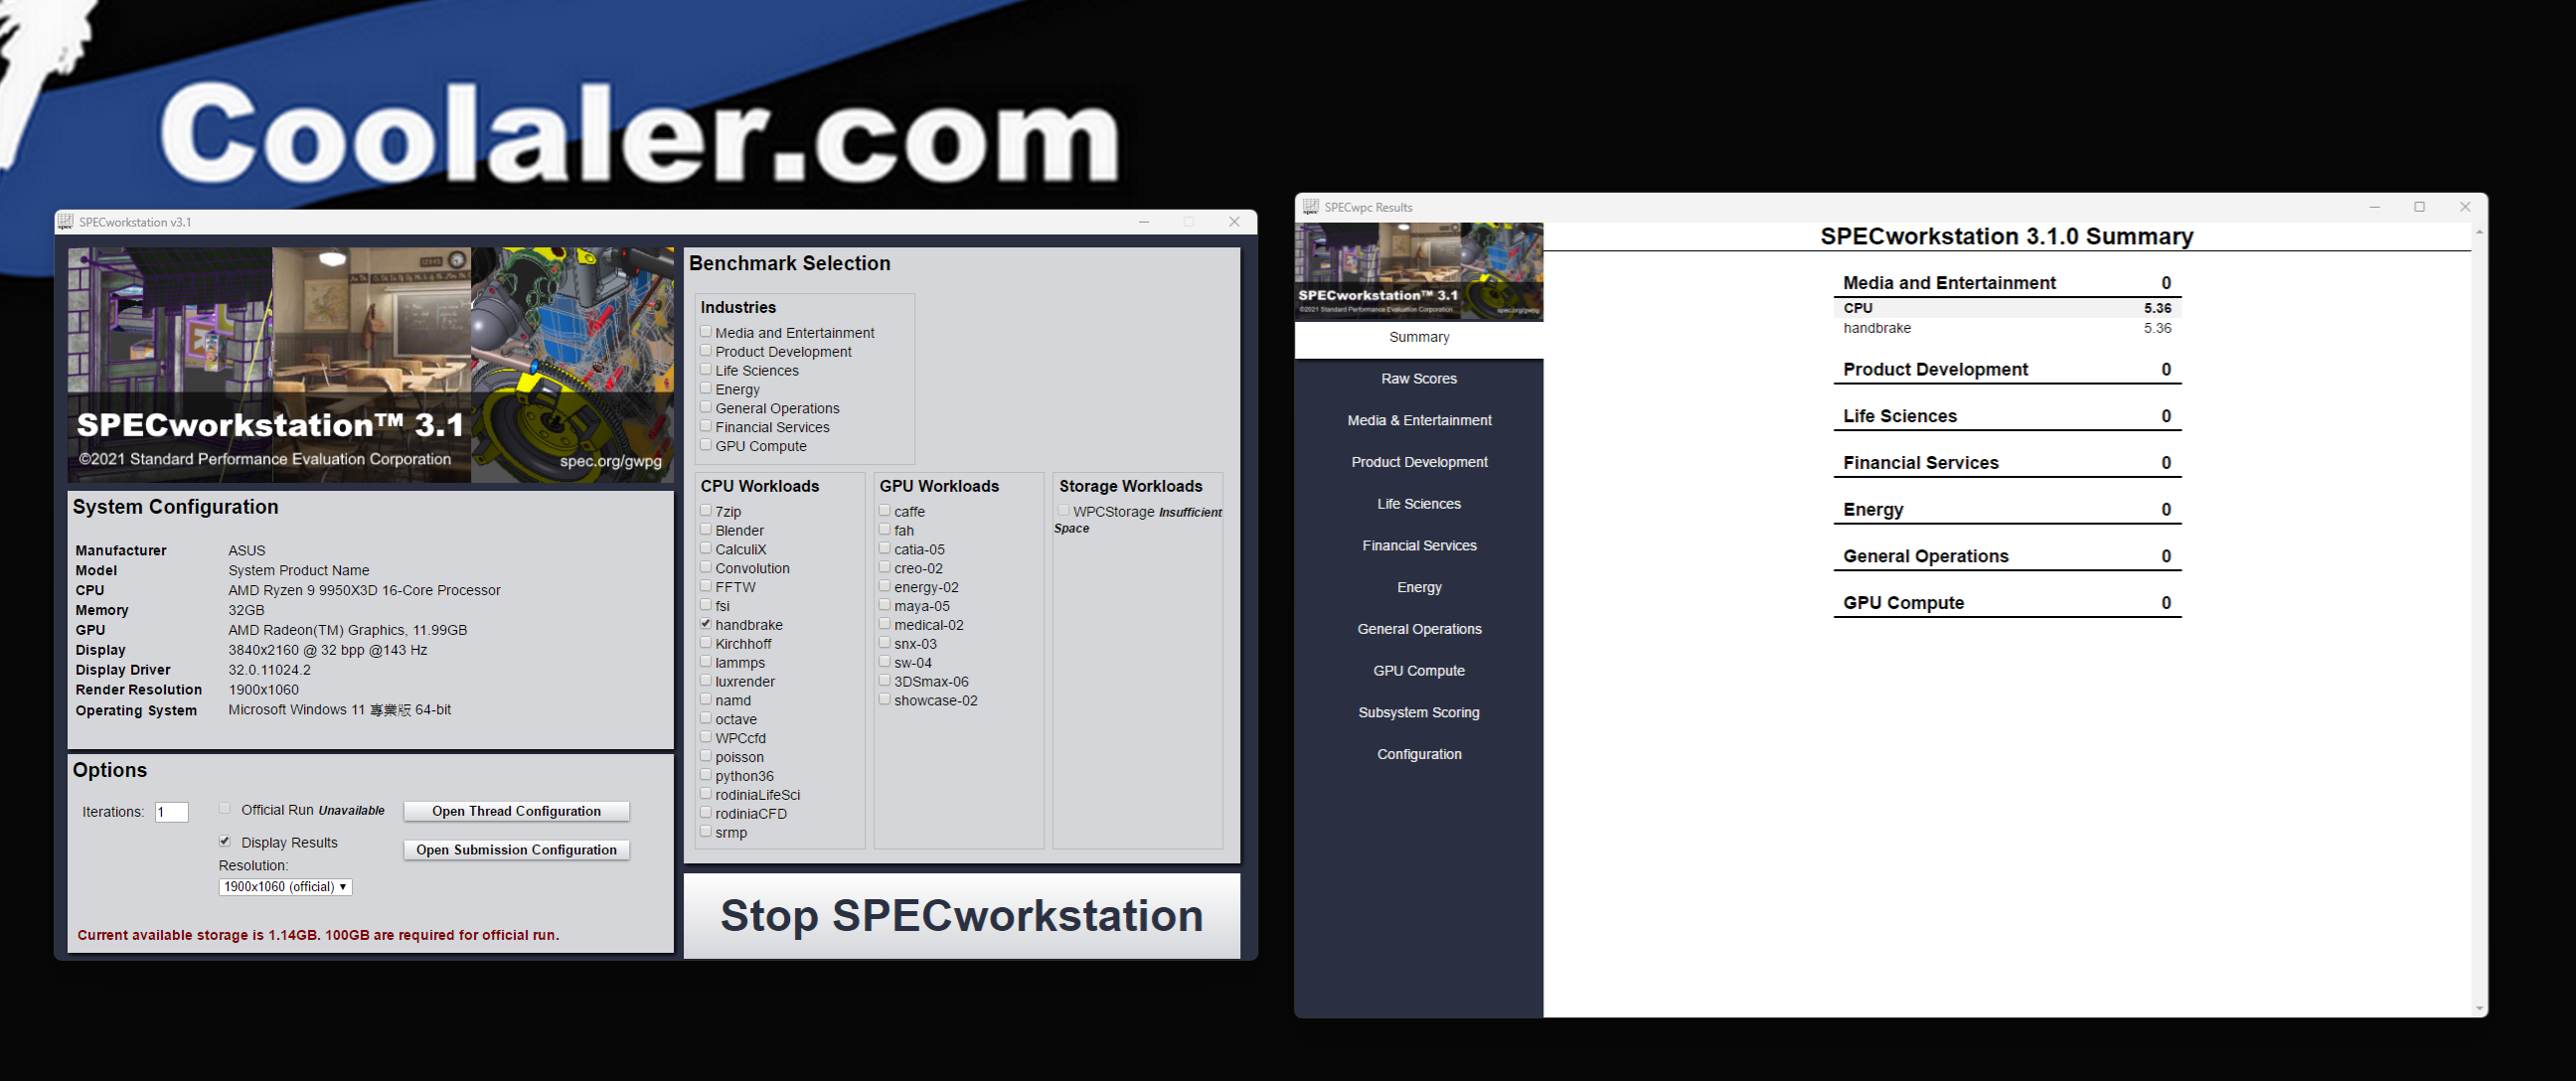Click the CPU 5.36 summary row
The height and width of the screenshot is (1081, 2576).
[x=2007, y=308]
